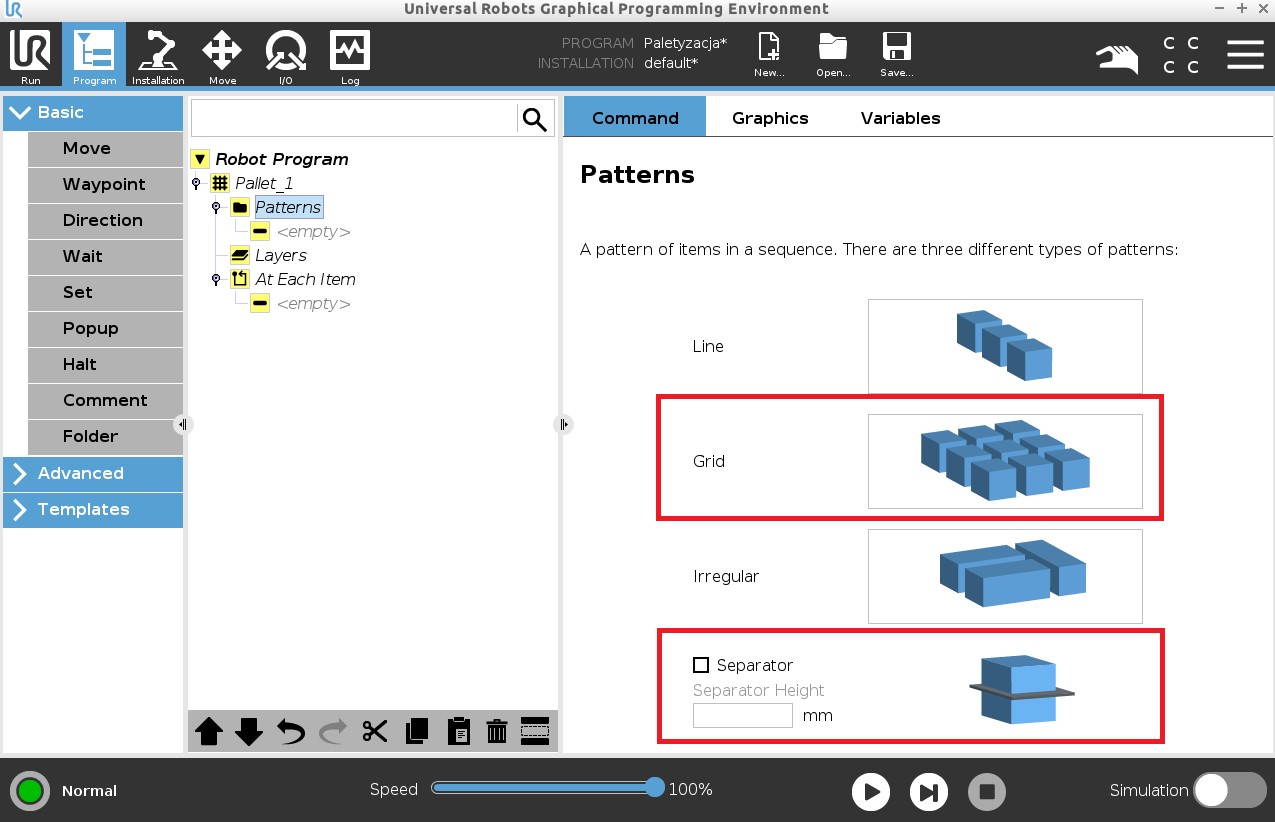Insert a Set command
This screenshot has height=822, width=1275.
(105, 293)
